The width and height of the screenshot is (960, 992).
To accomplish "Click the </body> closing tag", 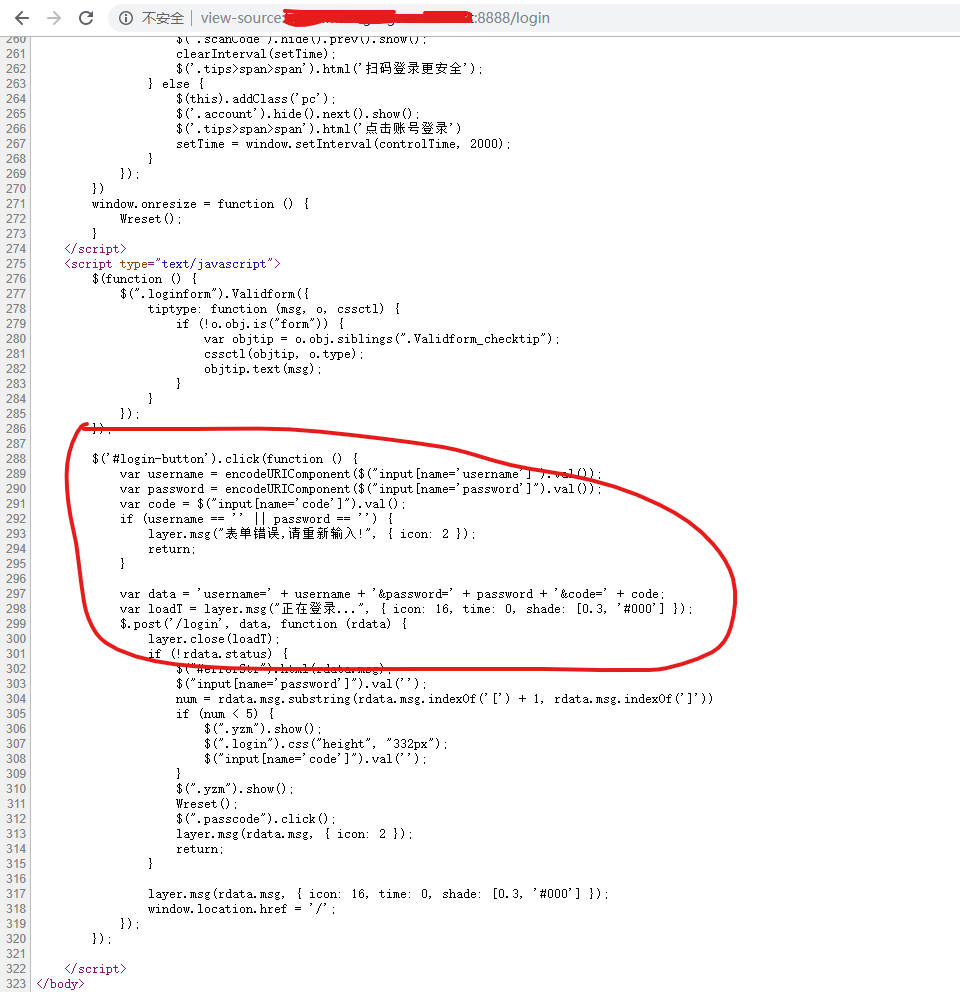I will [x=60, y=984].
